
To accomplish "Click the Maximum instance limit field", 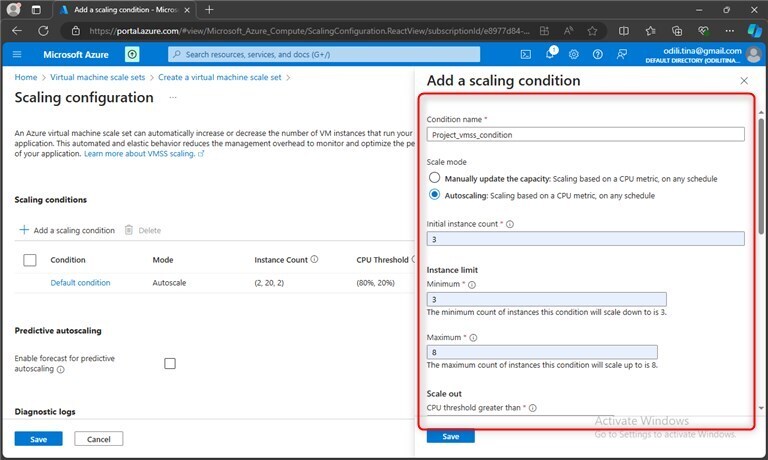I will tap(542, 352).
